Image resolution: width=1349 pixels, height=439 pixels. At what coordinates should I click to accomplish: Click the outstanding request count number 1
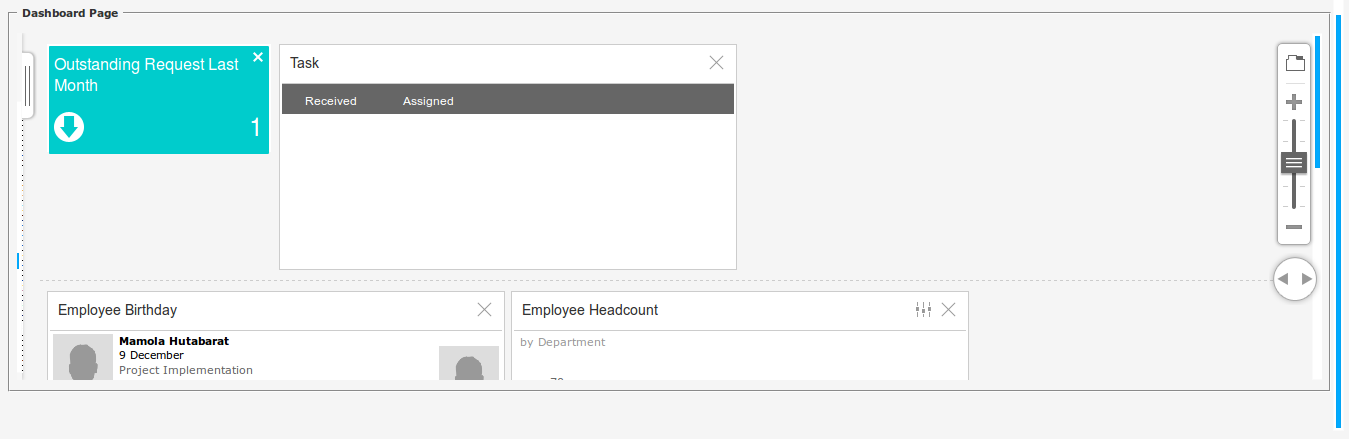255,128
